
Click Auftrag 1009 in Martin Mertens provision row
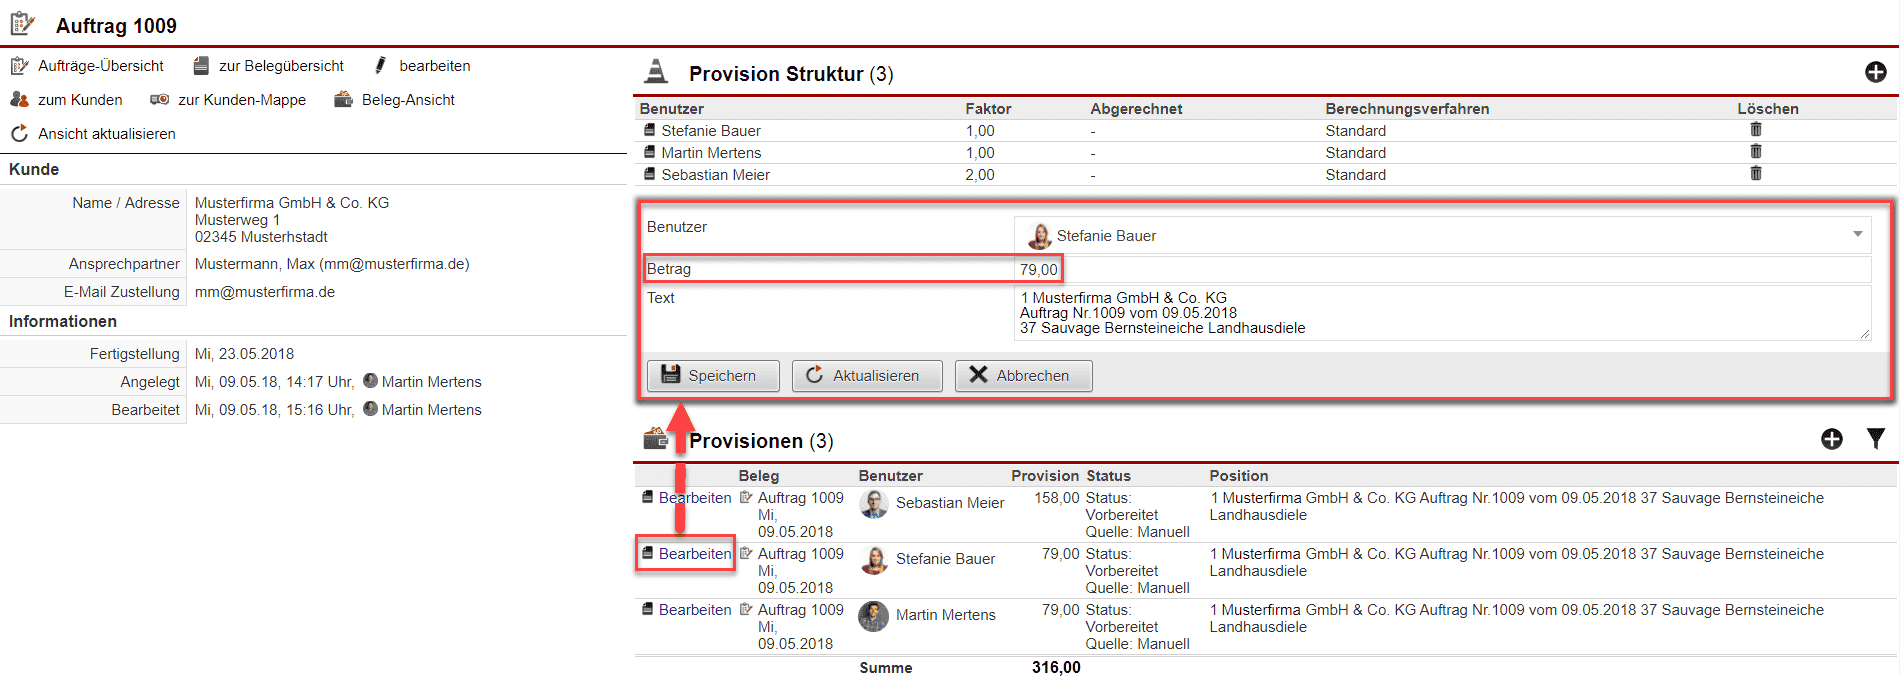800,610
